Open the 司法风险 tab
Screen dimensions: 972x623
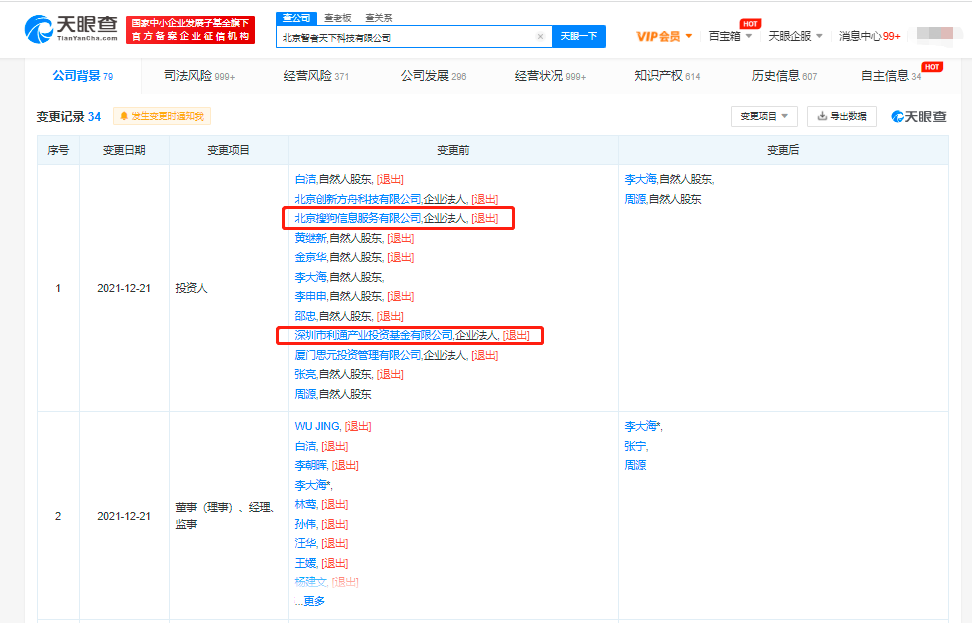point(199,76)
